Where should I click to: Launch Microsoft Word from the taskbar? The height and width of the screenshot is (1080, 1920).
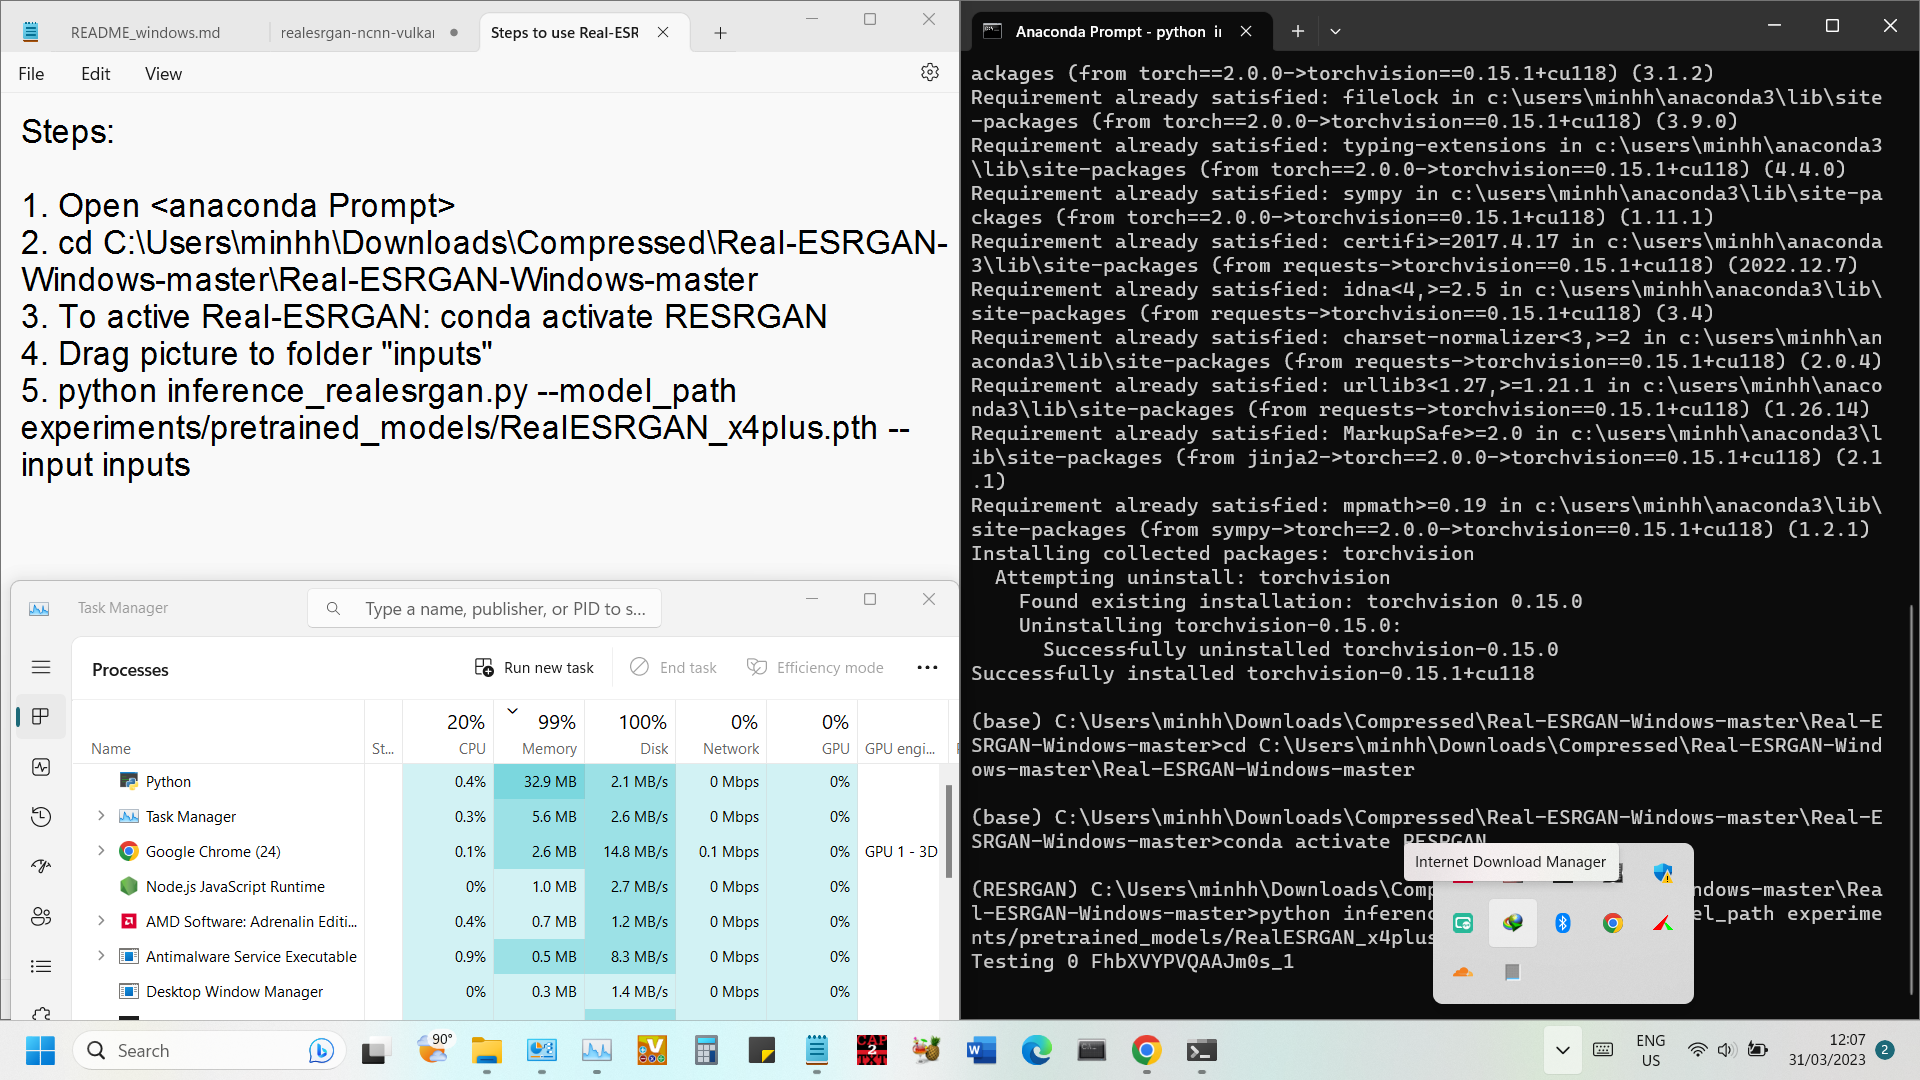pos(981,1050)
